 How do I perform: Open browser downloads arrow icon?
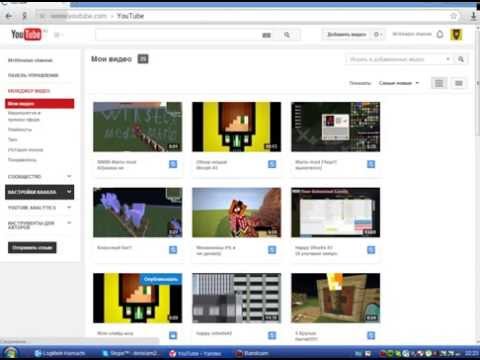474,16
